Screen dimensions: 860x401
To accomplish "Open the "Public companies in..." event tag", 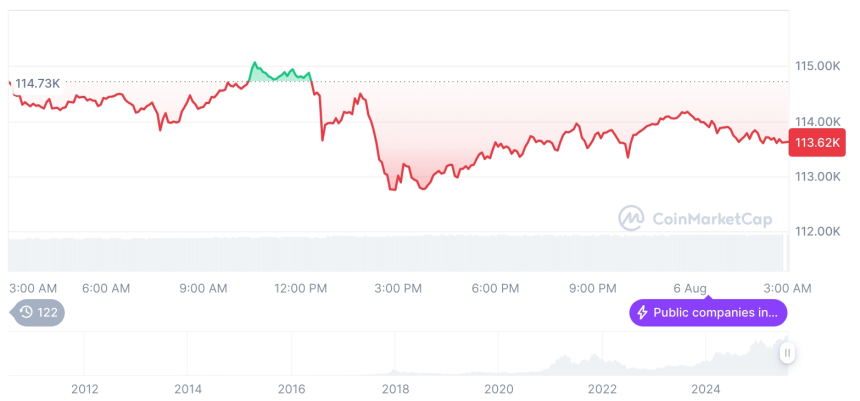I will [x=708, y=313].
